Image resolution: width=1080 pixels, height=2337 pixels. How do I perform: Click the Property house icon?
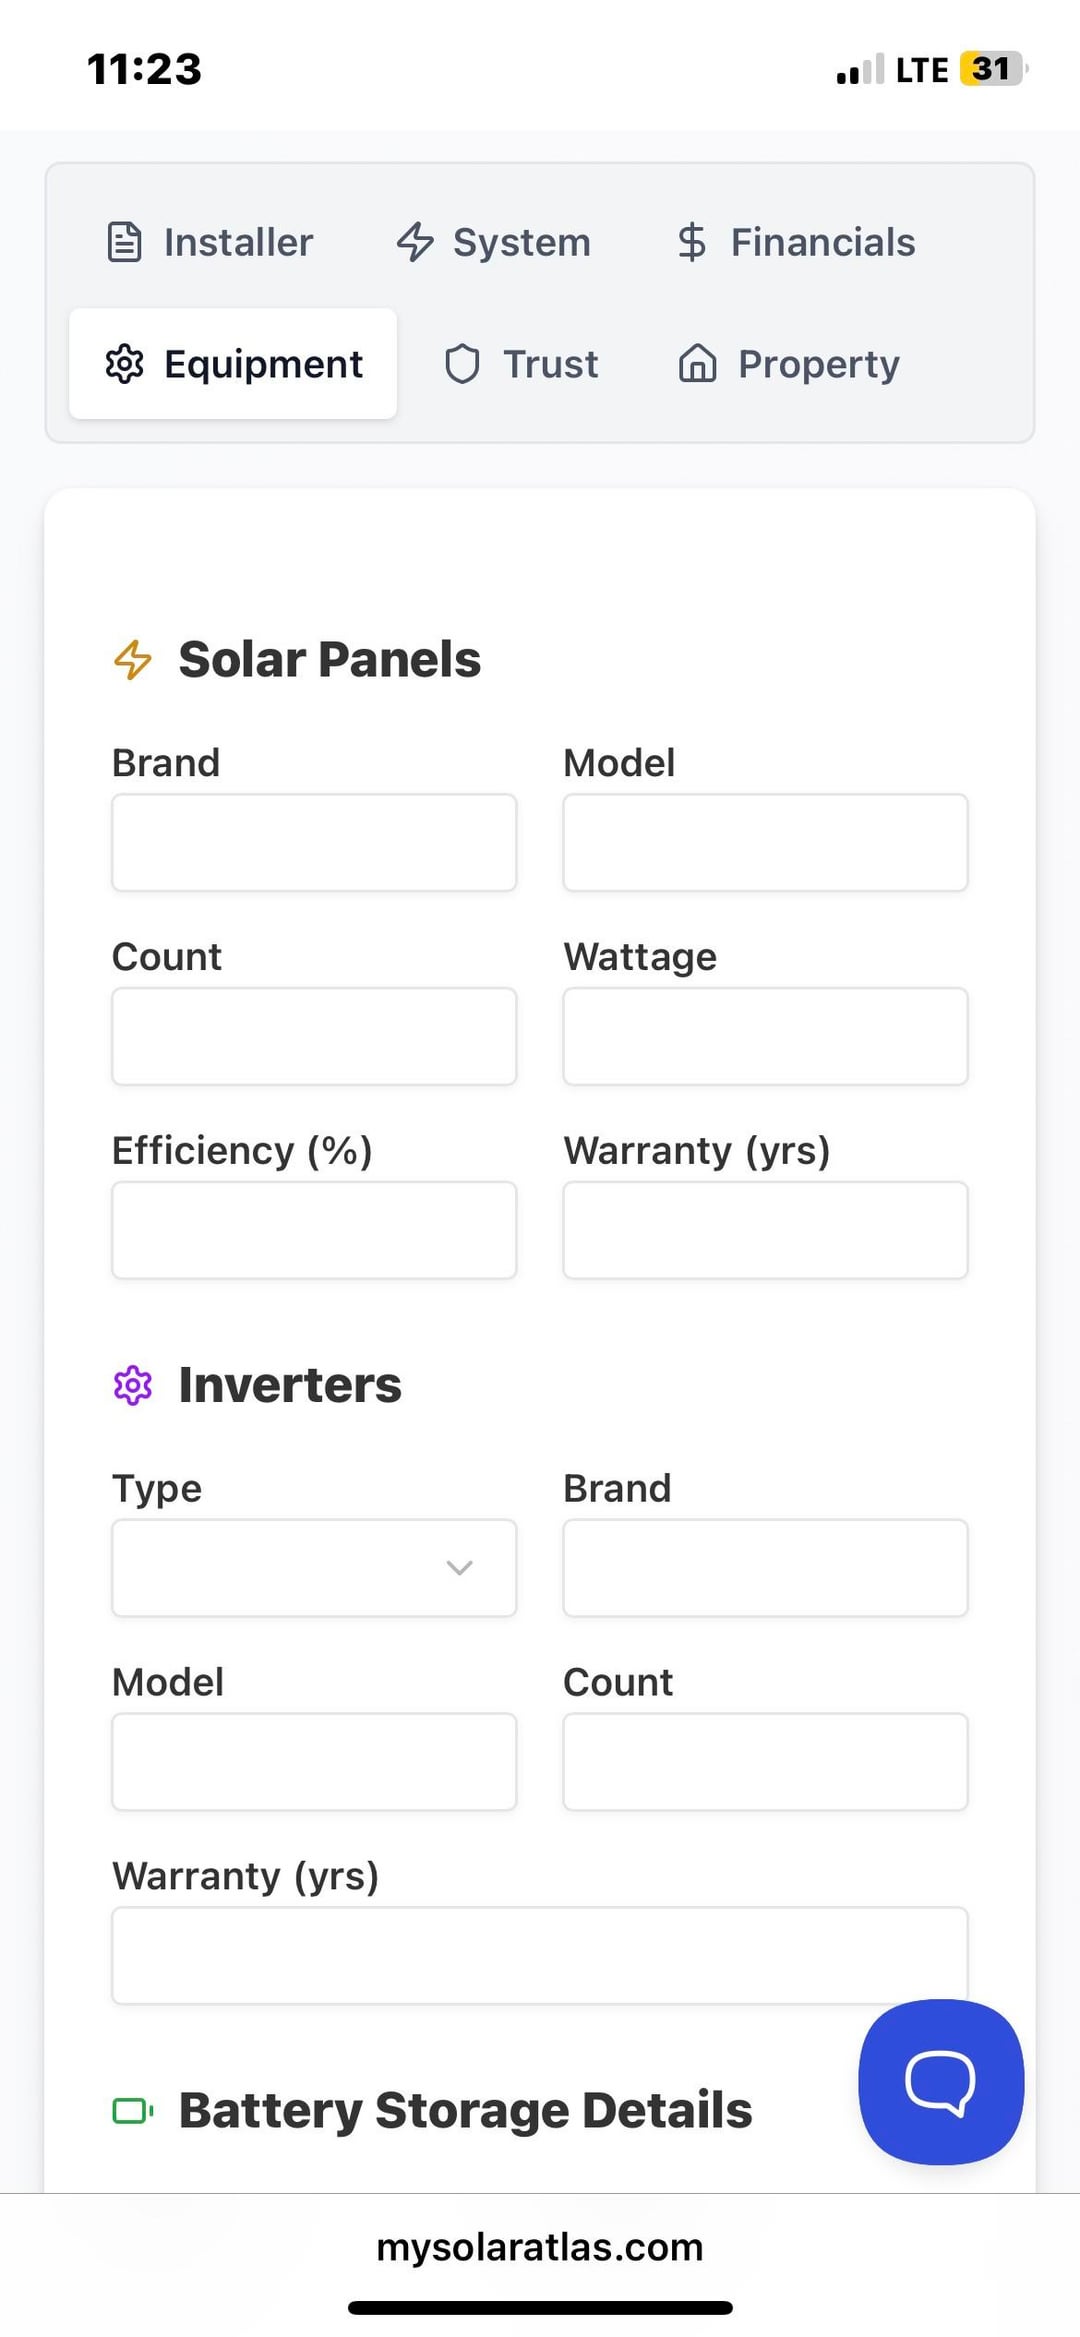tap(698, 364)
